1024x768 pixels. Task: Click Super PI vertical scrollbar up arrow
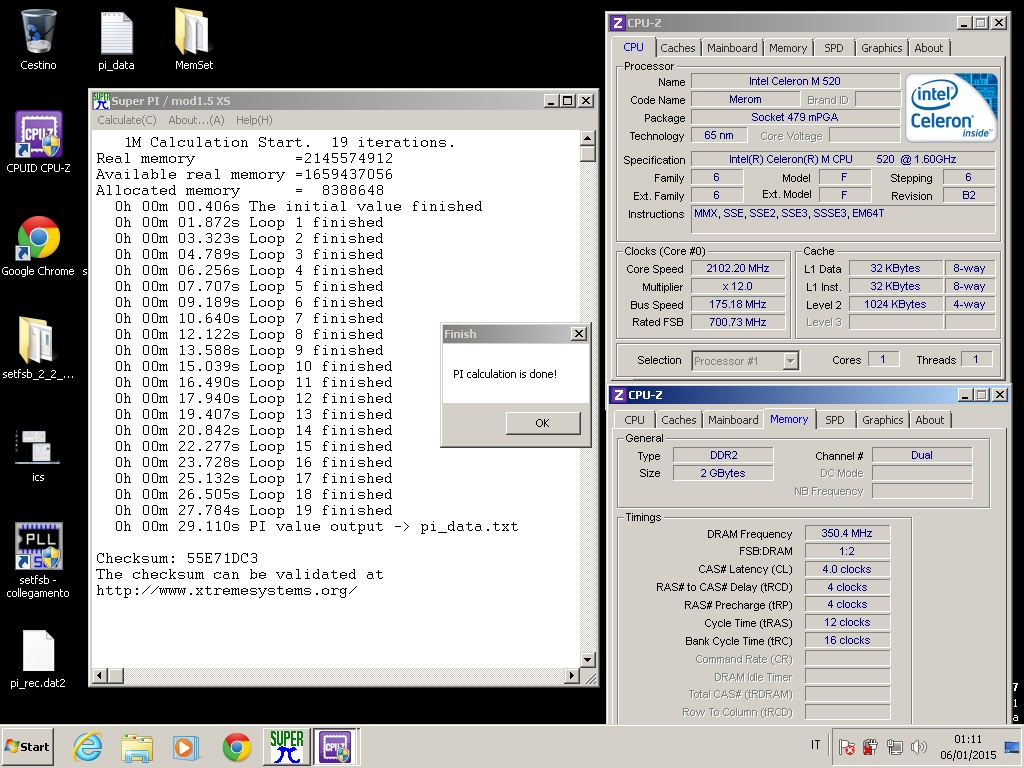tap(587, 138)
